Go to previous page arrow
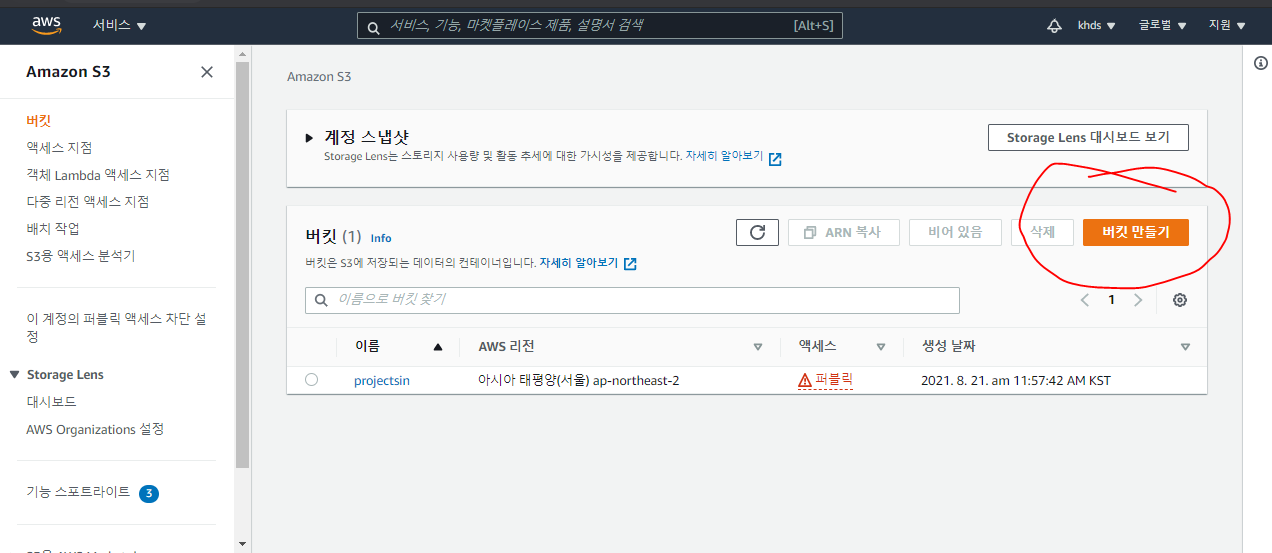 click(x=1085, y=300)
